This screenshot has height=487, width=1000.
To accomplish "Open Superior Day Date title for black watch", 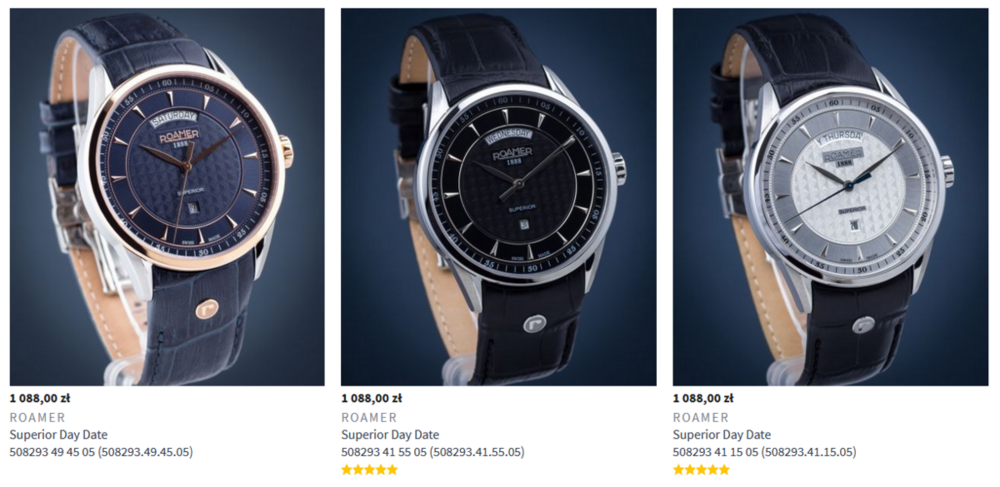I will point(390,435).
